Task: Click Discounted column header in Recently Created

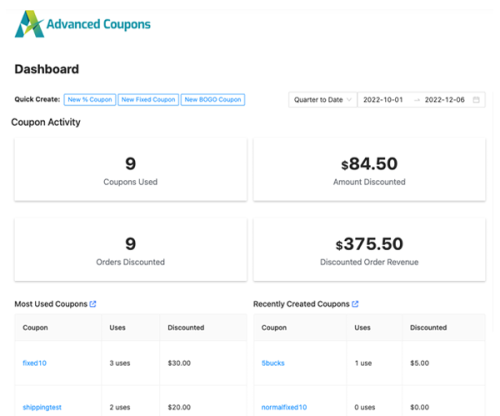Action: pyautogui.click(x=428, y=328)
